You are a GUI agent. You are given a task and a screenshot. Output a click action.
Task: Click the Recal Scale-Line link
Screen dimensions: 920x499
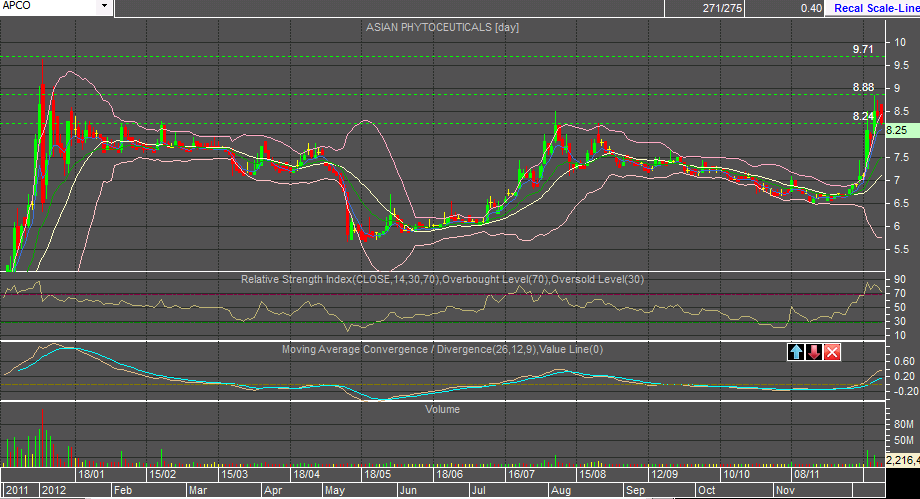[x=877, y=8]
